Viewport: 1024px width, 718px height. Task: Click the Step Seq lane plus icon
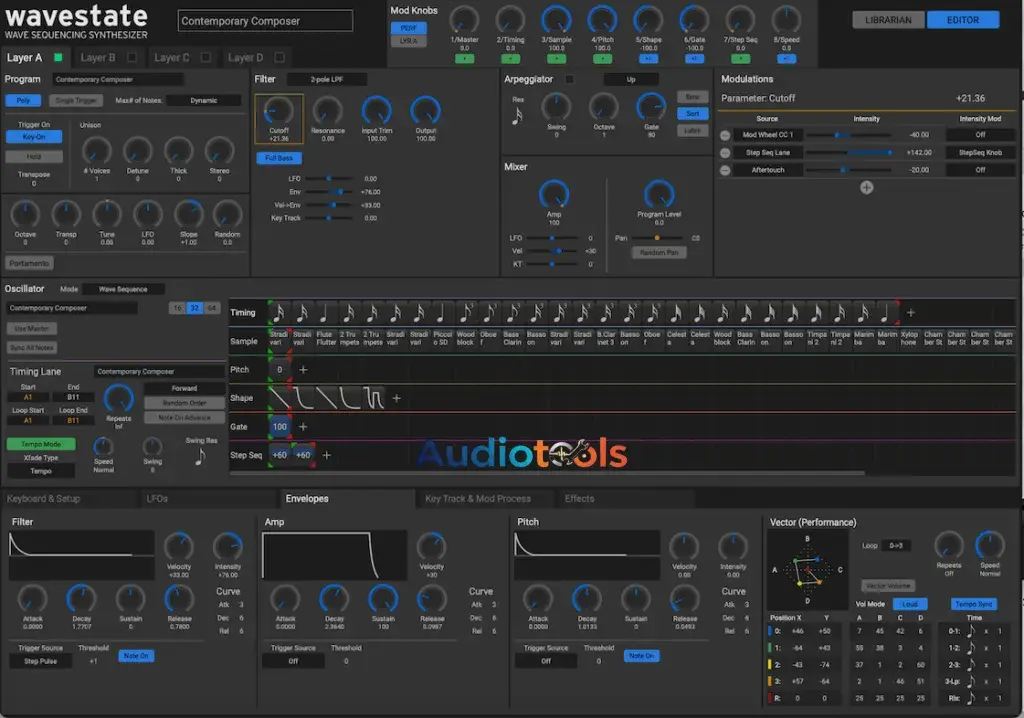coord(326,454)
